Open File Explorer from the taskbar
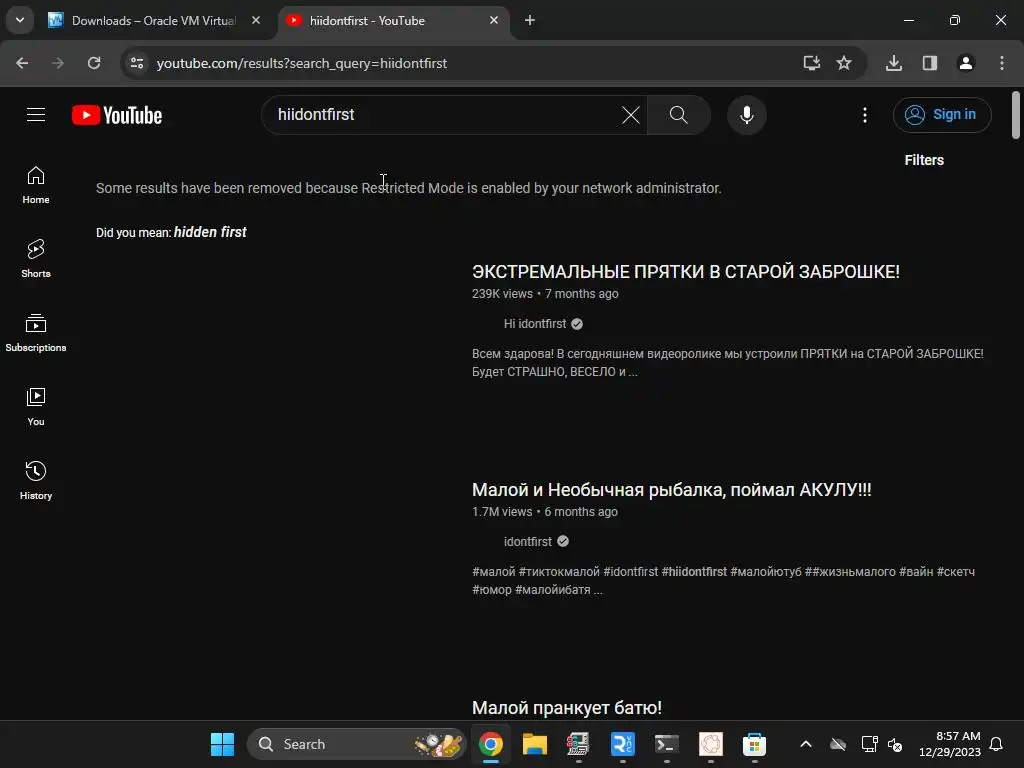The width and height of the screenshot is (1024, 768). click(x=534, y=744)
